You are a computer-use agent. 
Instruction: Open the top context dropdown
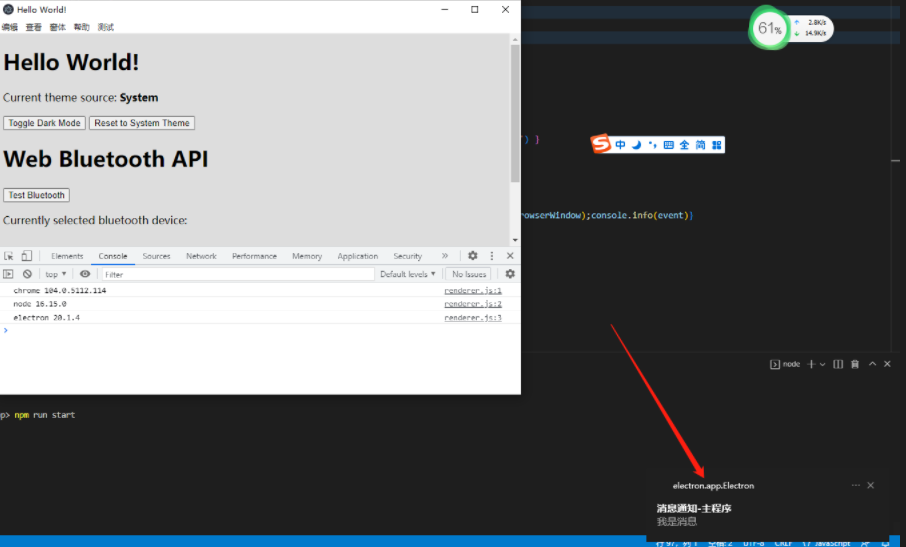(55, 274)
